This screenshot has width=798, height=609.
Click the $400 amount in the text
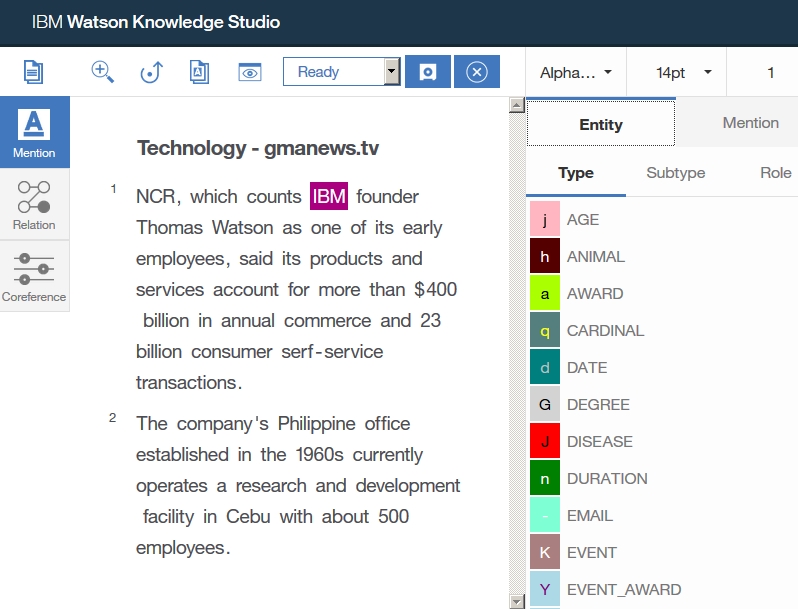click(x=435, y=289)
